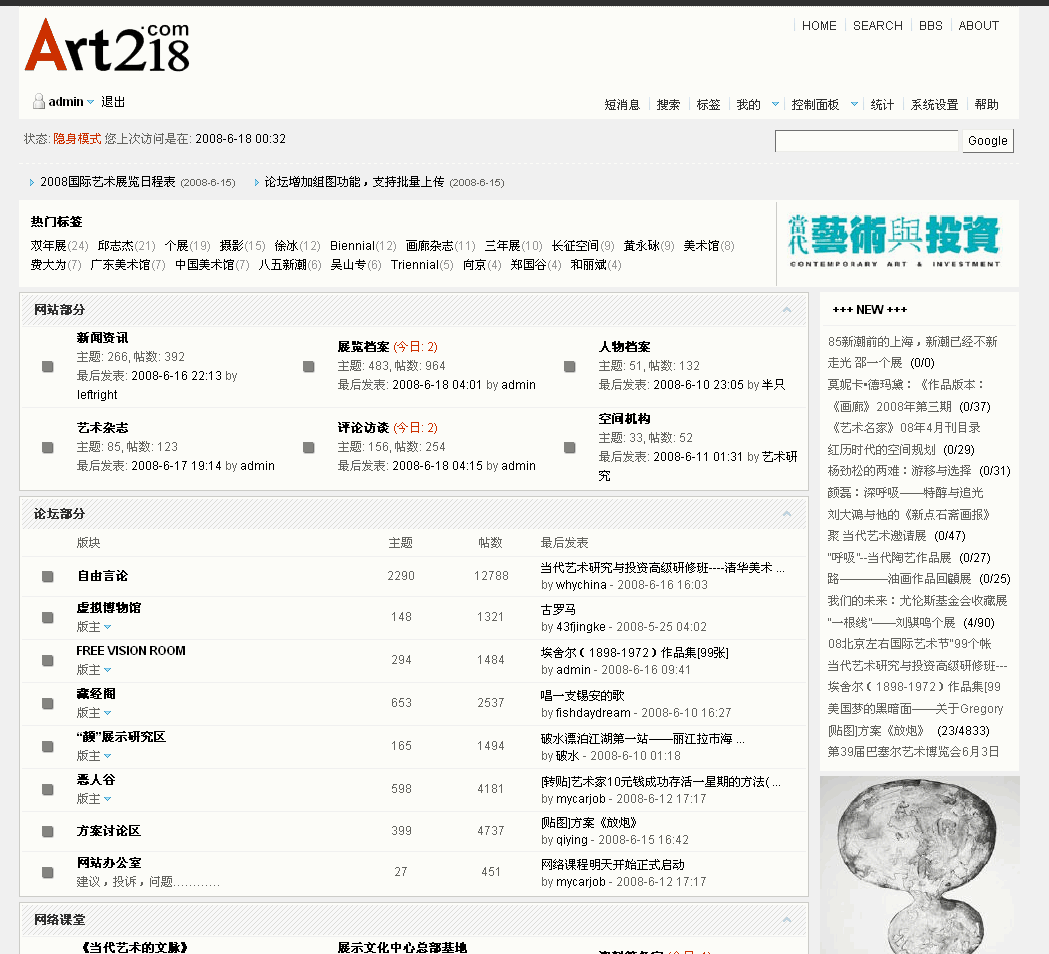
Task: Click the status icon for 虚拟博物馆 forum
Action: 47,617
